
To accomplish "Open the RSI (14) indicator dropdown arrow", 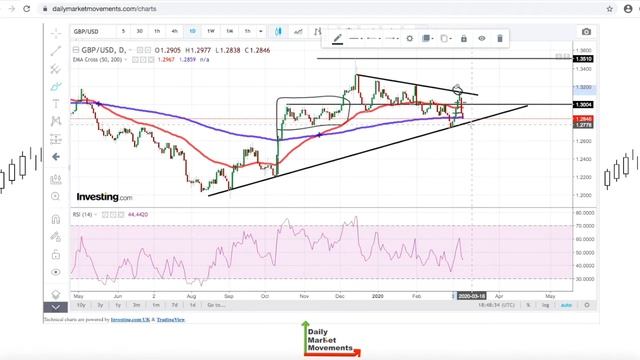I will (96, 215).
